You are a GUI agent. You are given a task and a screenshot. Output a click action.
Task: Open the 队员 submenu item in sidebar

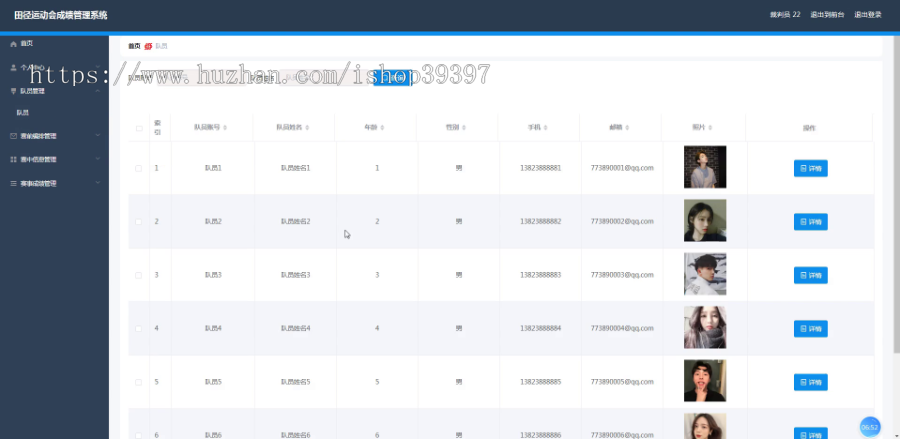[x=23, y=113]
